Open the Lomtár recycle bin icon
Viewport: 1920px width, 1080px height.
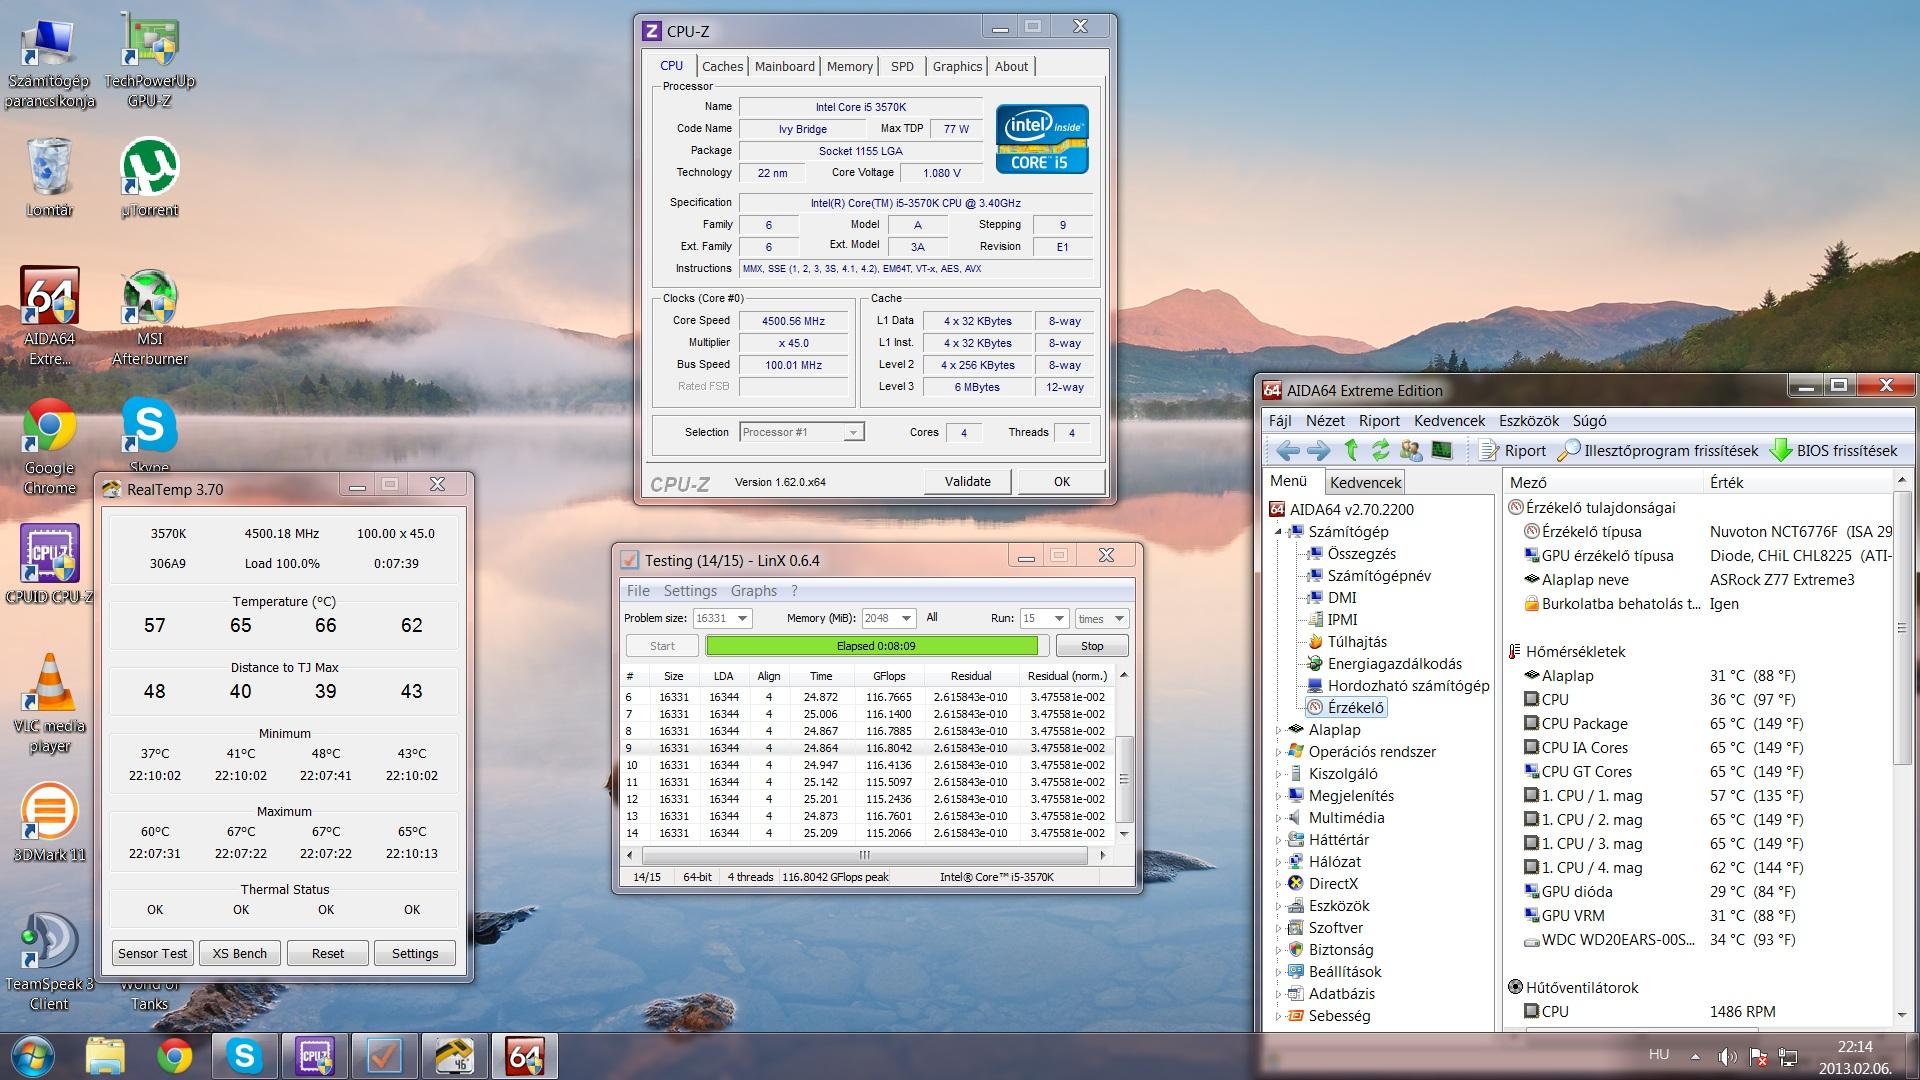pos(49,178)
